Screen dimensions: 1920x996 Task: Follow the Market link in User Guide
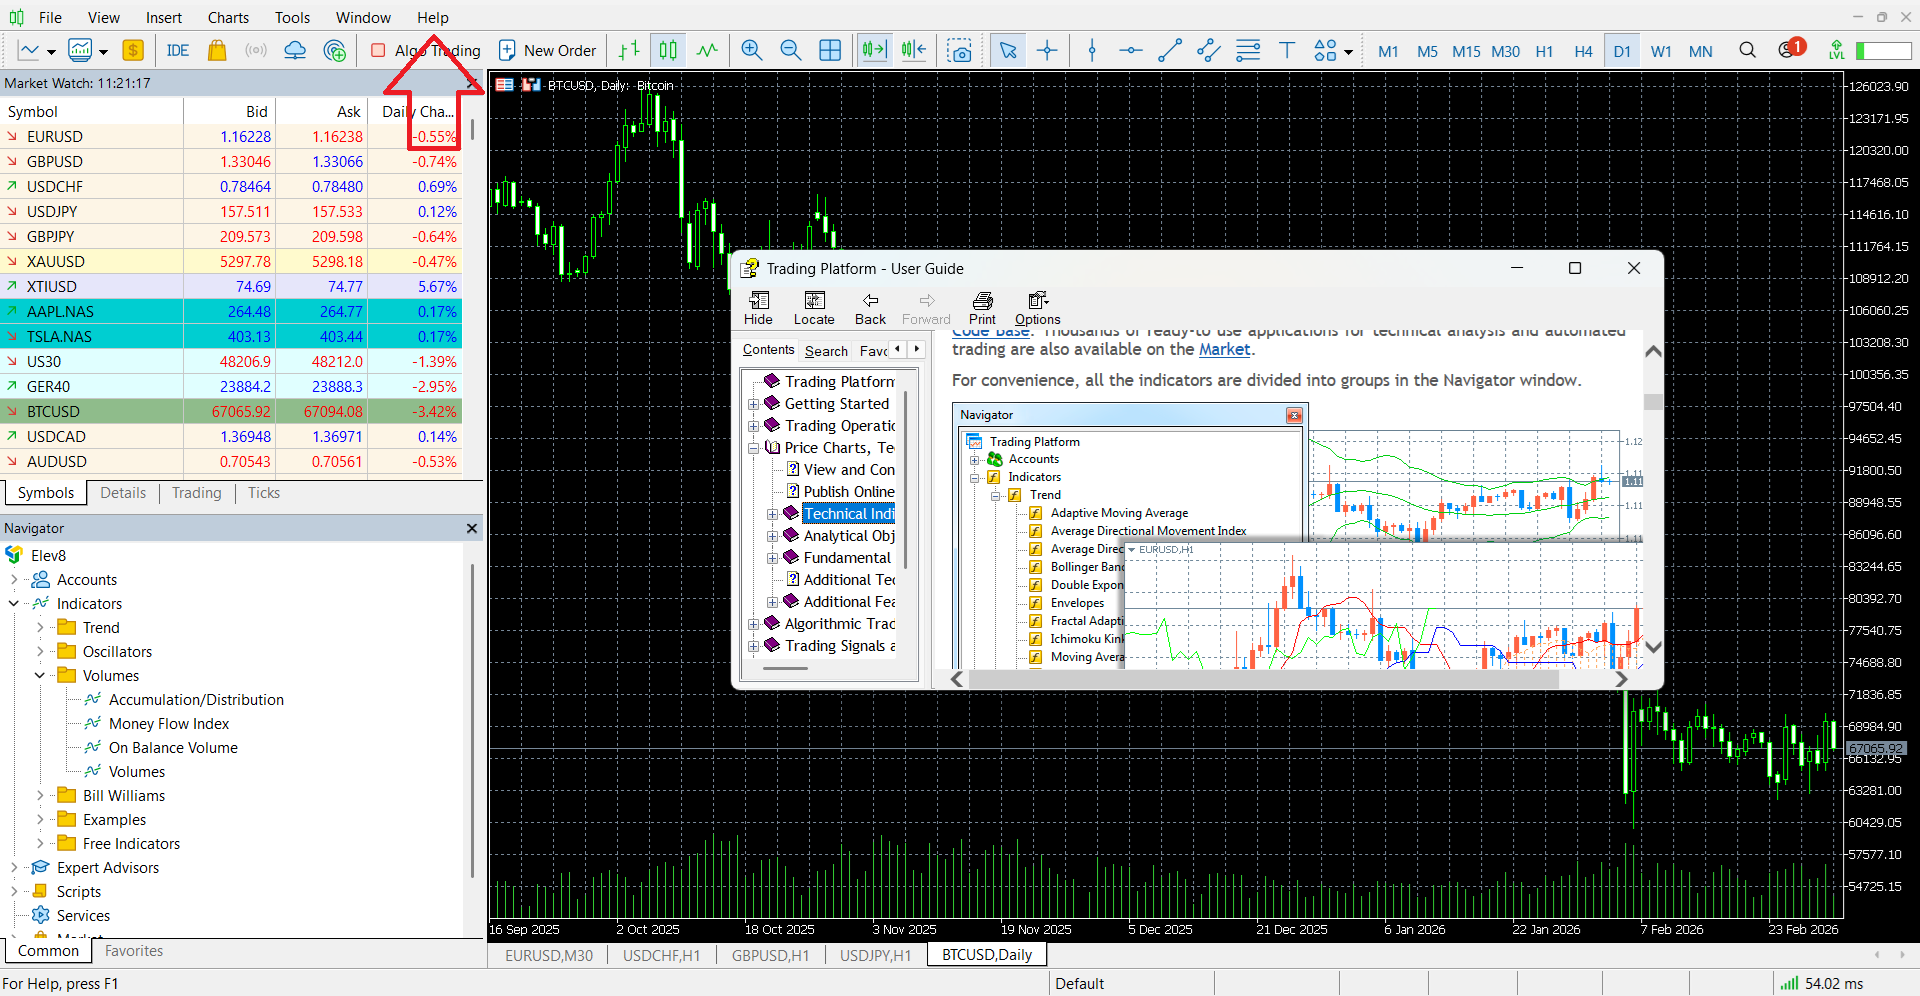click(1224, 349)
